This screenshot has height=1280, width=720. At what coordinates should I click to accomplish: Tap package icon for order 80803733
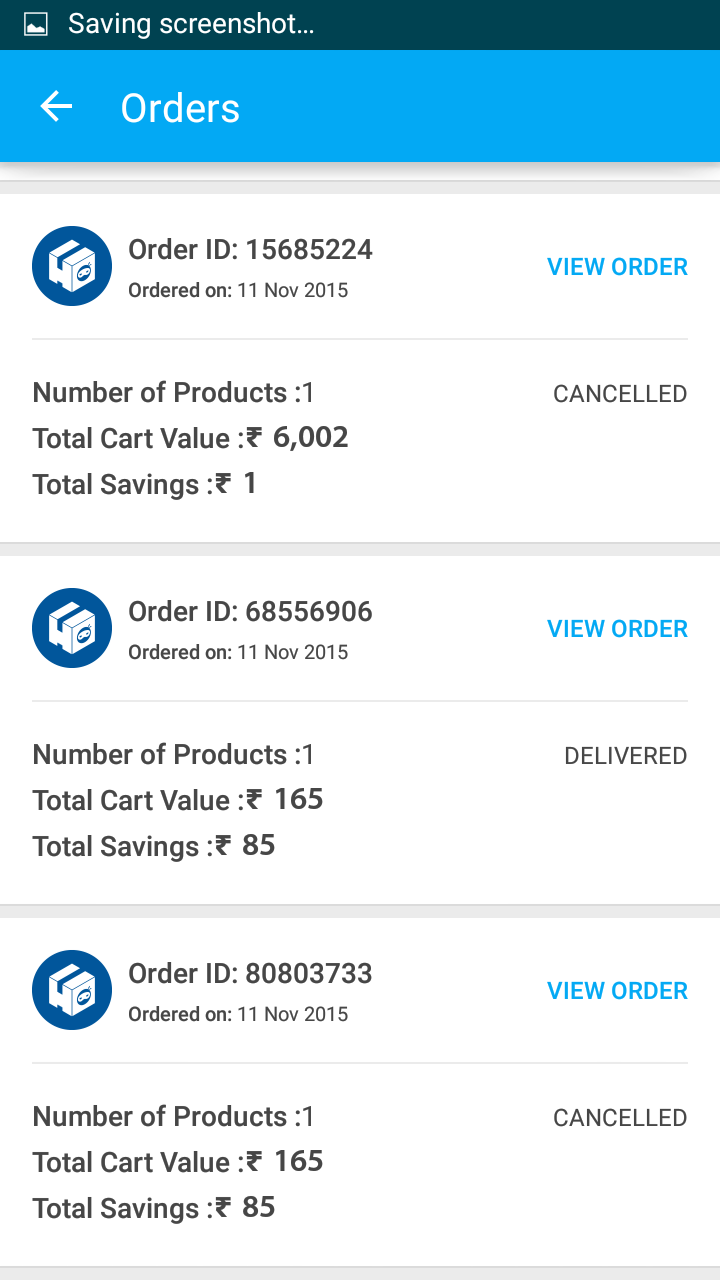(x=72, y=990)
